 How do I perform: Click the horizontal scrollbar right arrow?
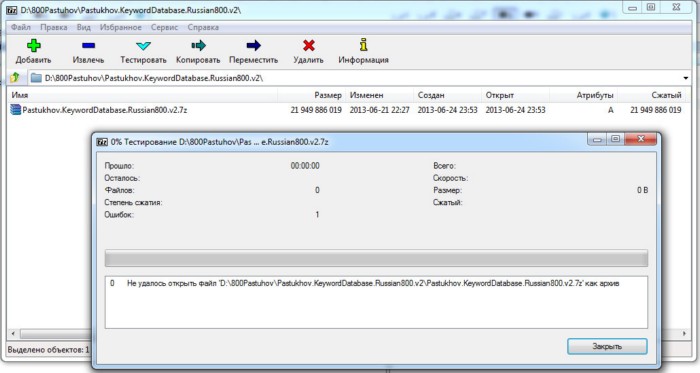pyautogui.click(x=684, y=333)
